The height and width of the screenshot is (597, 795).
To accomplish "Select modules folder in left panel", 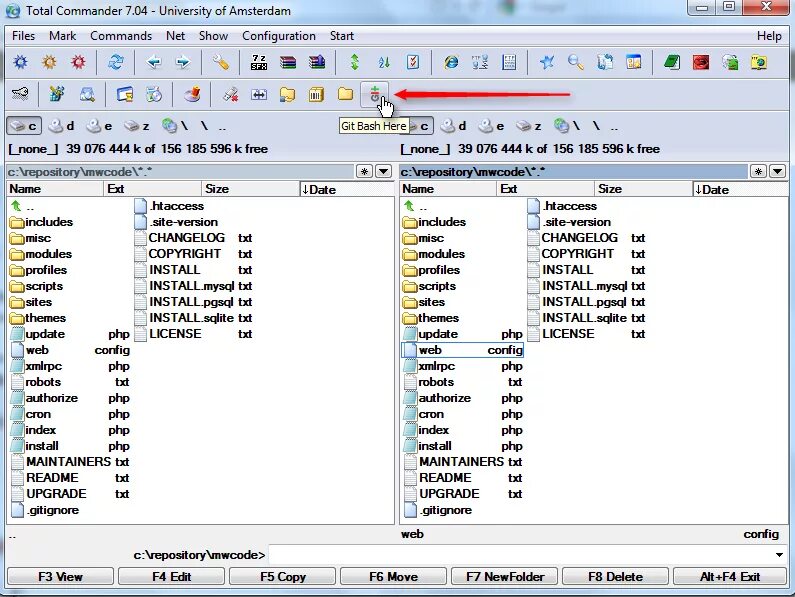I will pyautogui.click(x=42, y=254).
